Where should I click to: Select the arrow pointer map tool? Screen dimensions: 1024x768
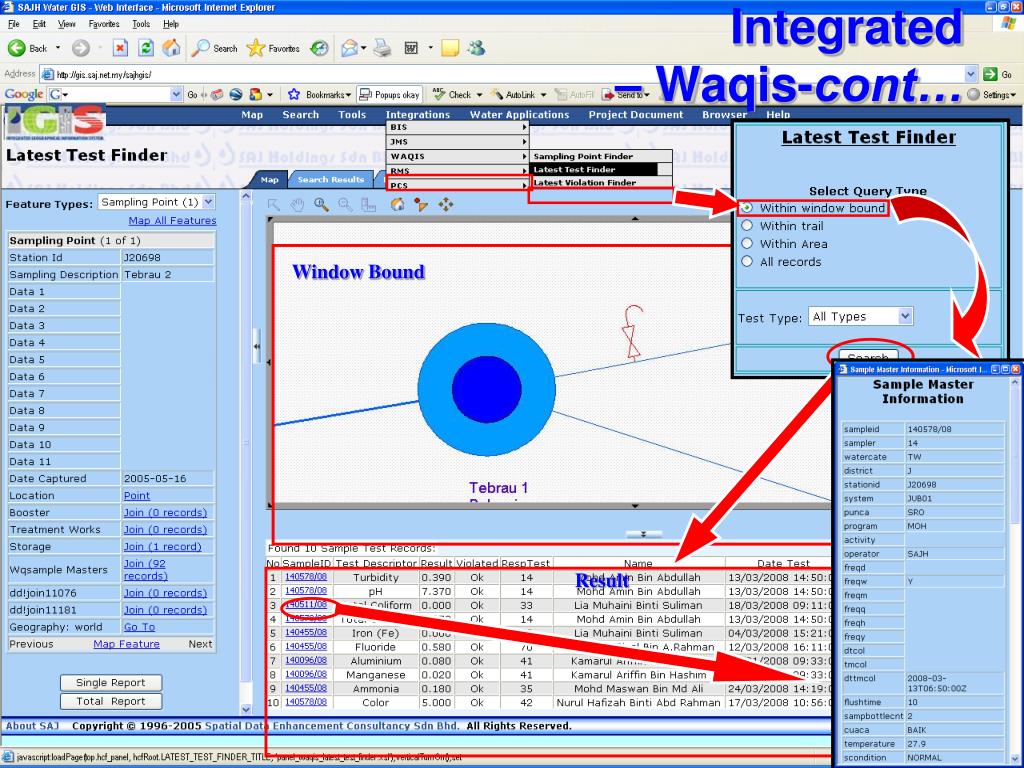[274, 205]
